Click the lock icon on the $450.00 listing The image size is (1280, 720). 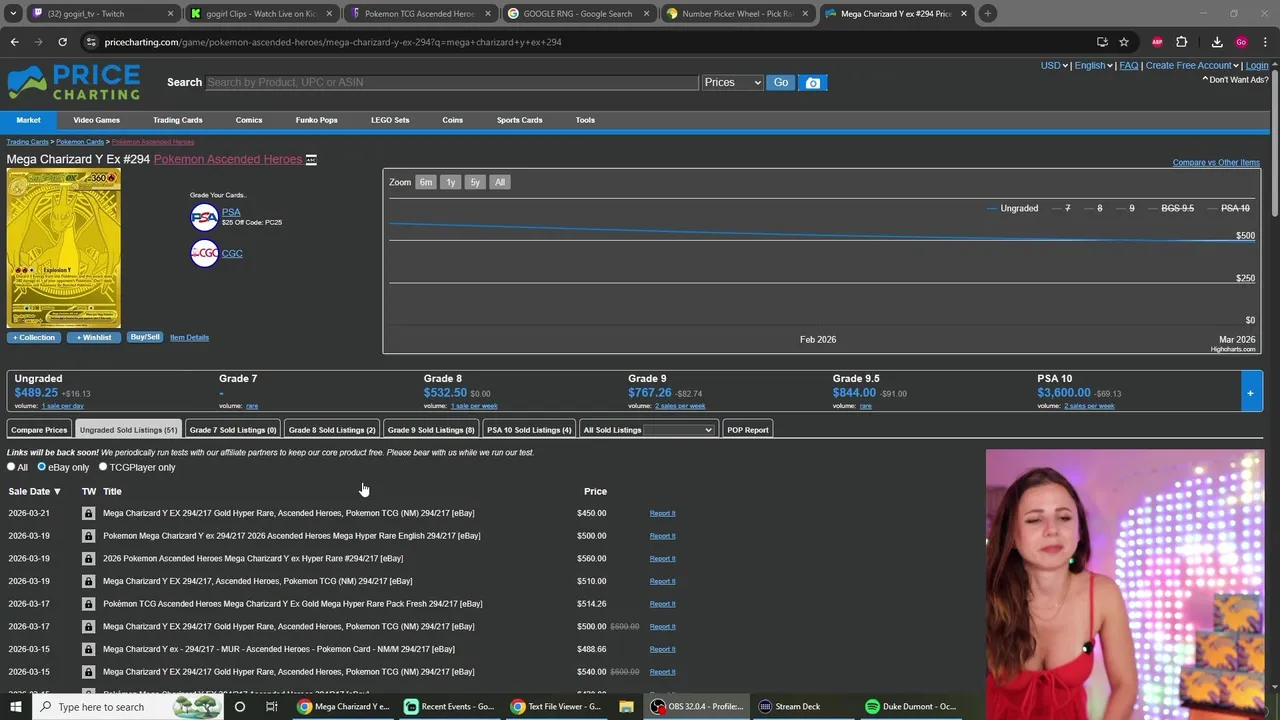pos(88,513)
